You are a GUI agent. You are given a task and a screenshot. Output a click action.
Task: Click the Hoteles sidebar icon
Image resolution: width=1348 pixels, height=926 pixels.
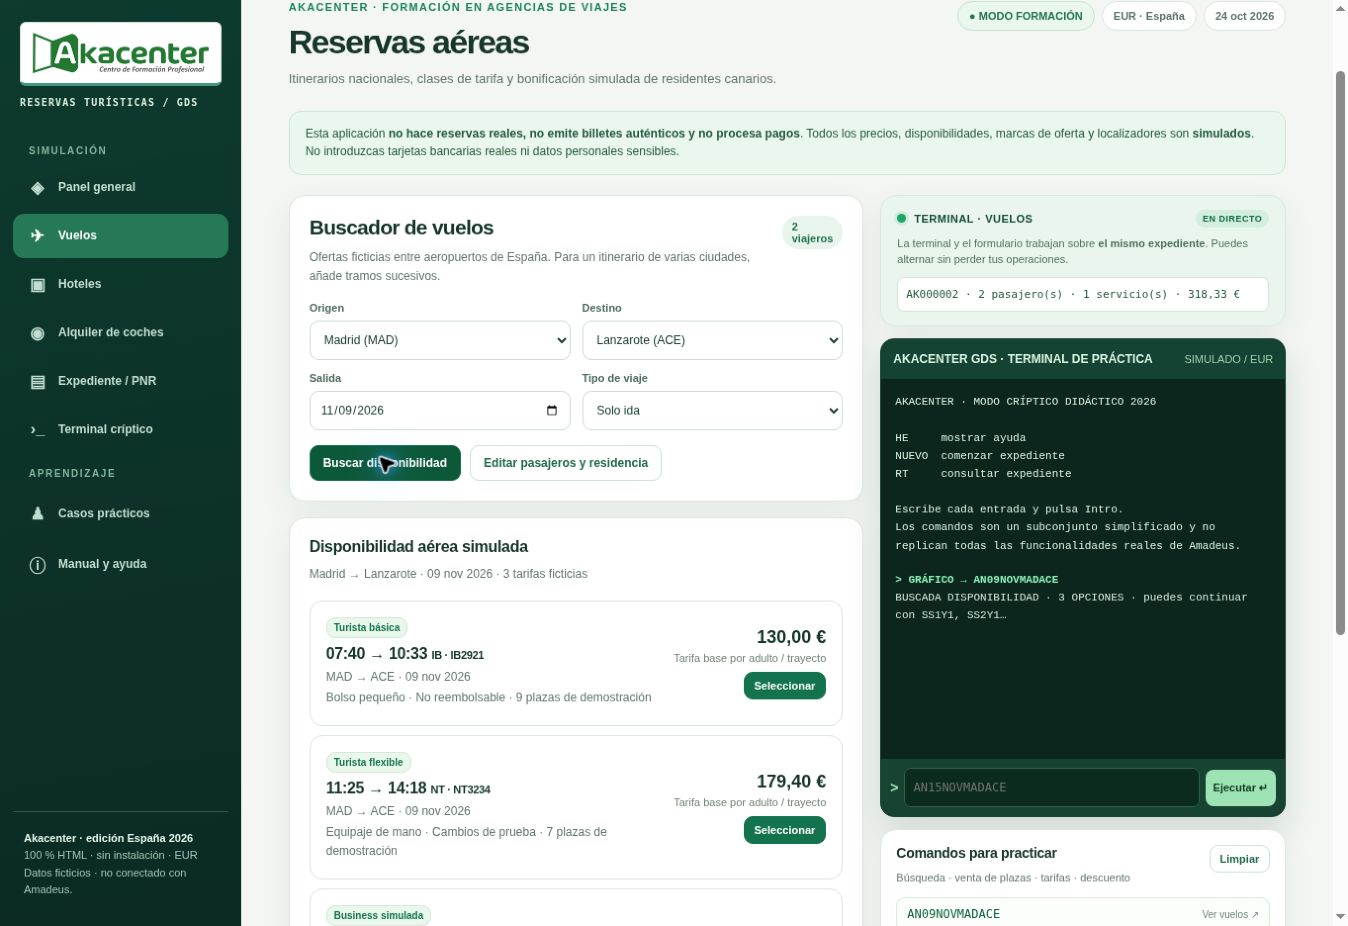(38, 285)
